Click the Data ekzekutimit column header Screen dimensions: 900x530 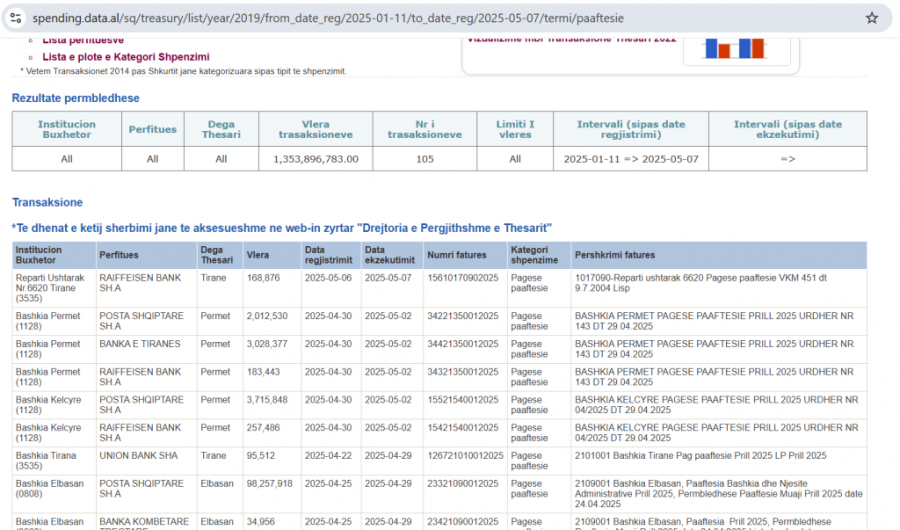coord(390,255)
